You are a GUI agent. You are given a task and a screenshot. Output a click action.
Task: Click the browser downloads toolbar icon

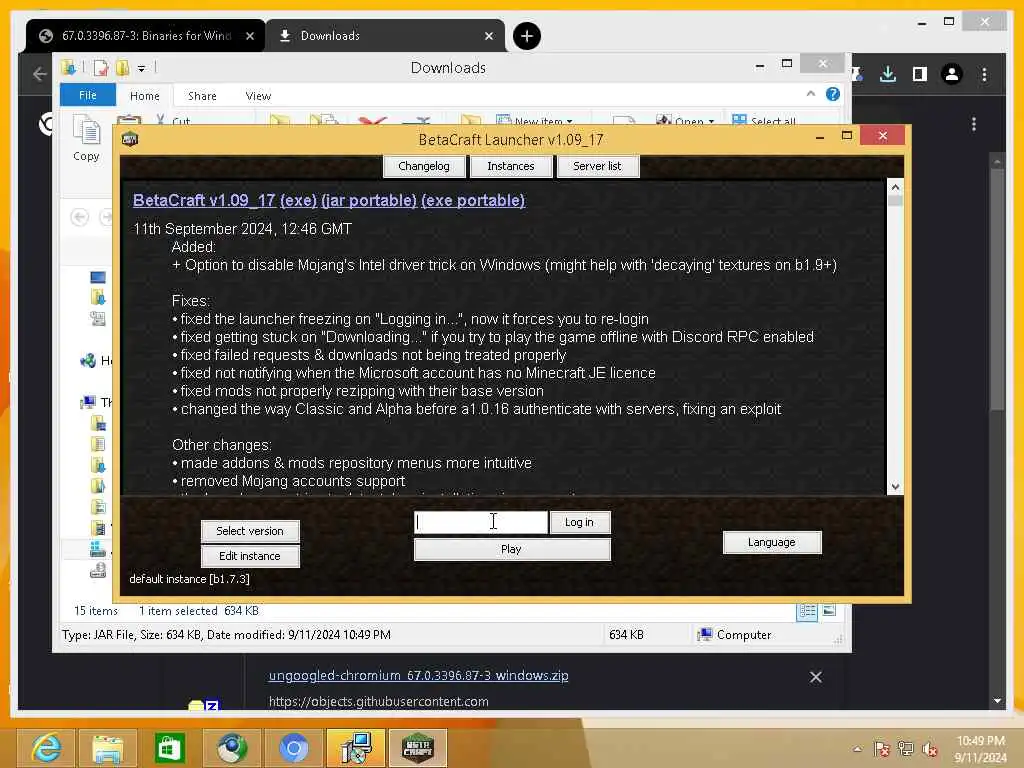[888, 74]
